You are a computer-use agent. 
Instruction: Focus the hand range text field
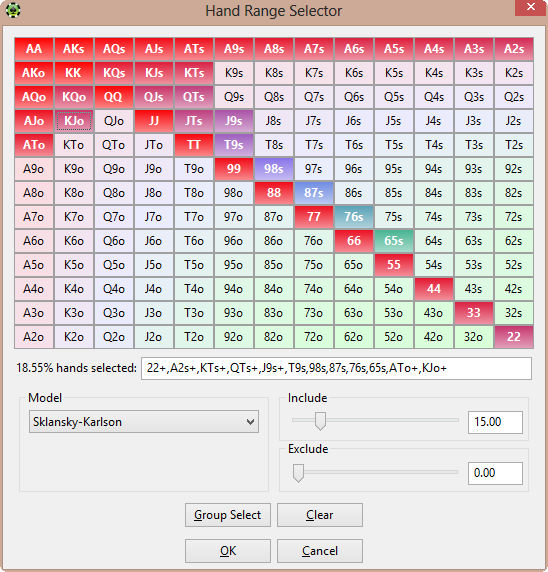[336, 368]
